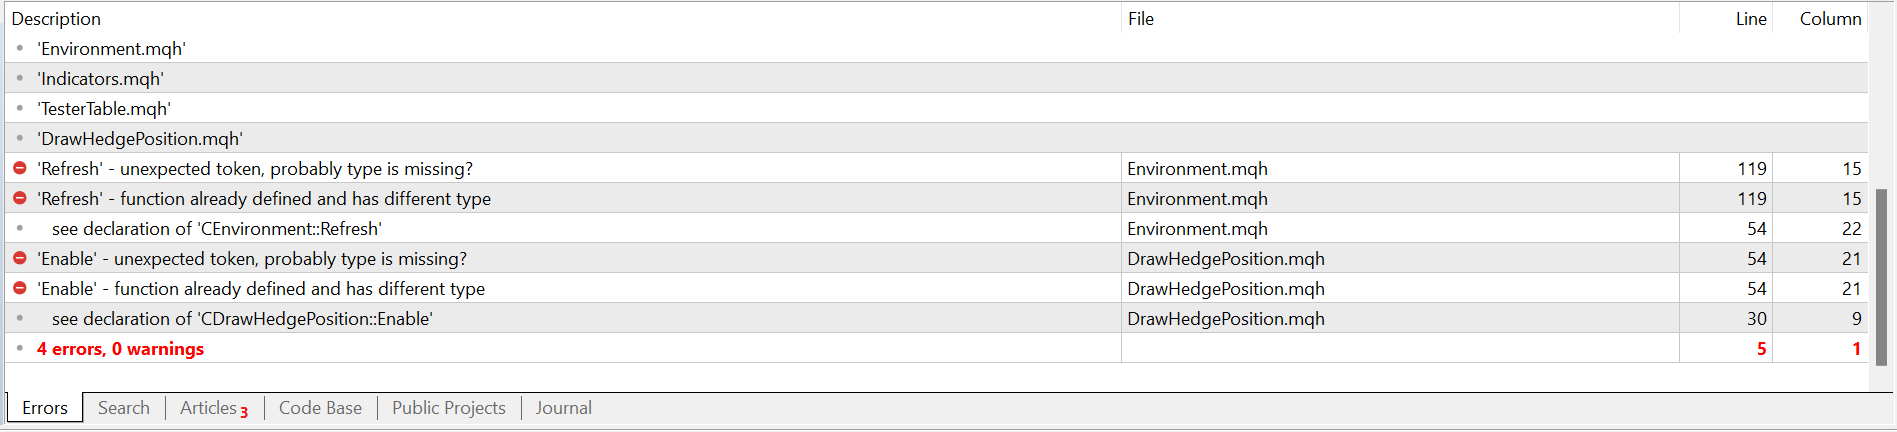Open the Code Base tab
The image size is (1897, 432).
click(x=320, y=408)
